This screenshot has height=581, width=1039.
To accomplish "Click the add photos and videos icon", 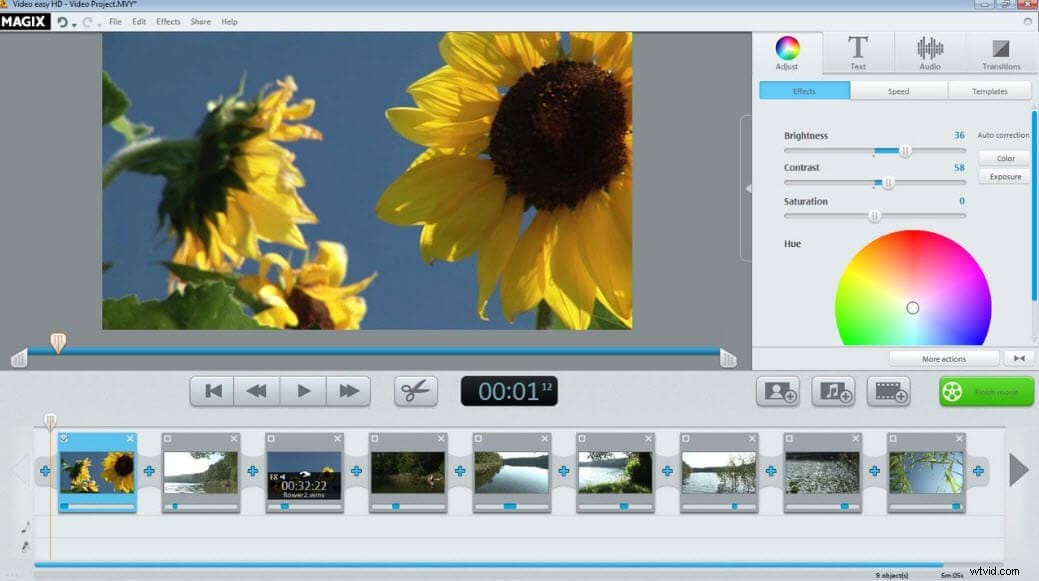I will (x=778, y=391).
